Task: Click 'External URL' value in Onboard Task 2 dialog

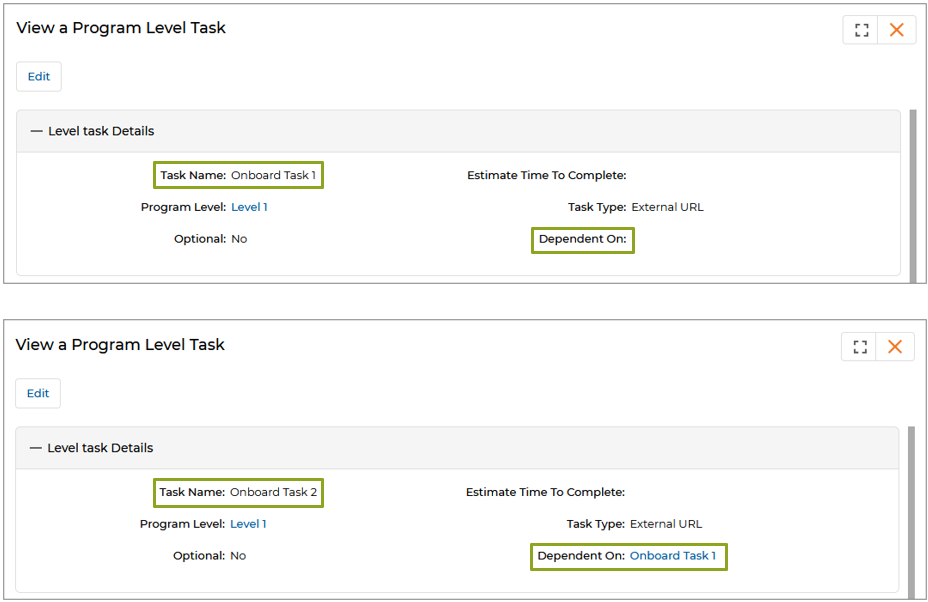Action: [666, 524]
